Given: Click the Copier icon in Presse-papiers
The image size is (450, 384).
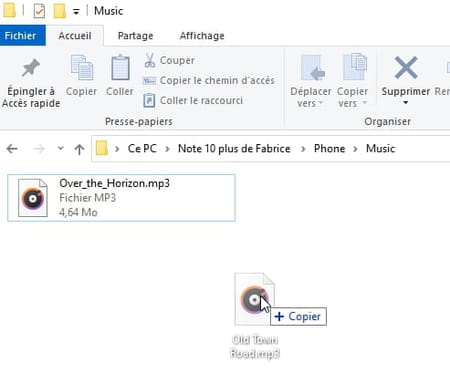Looking at the screenshot, I should [81, 68].
